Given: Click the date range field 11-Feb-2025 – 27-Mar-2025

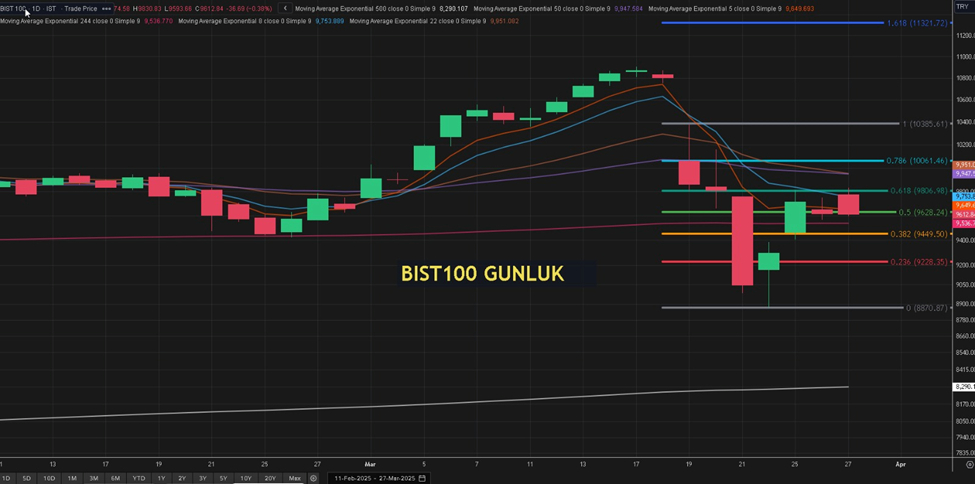Looking at the screenshot, I should [x=368, y=478].
